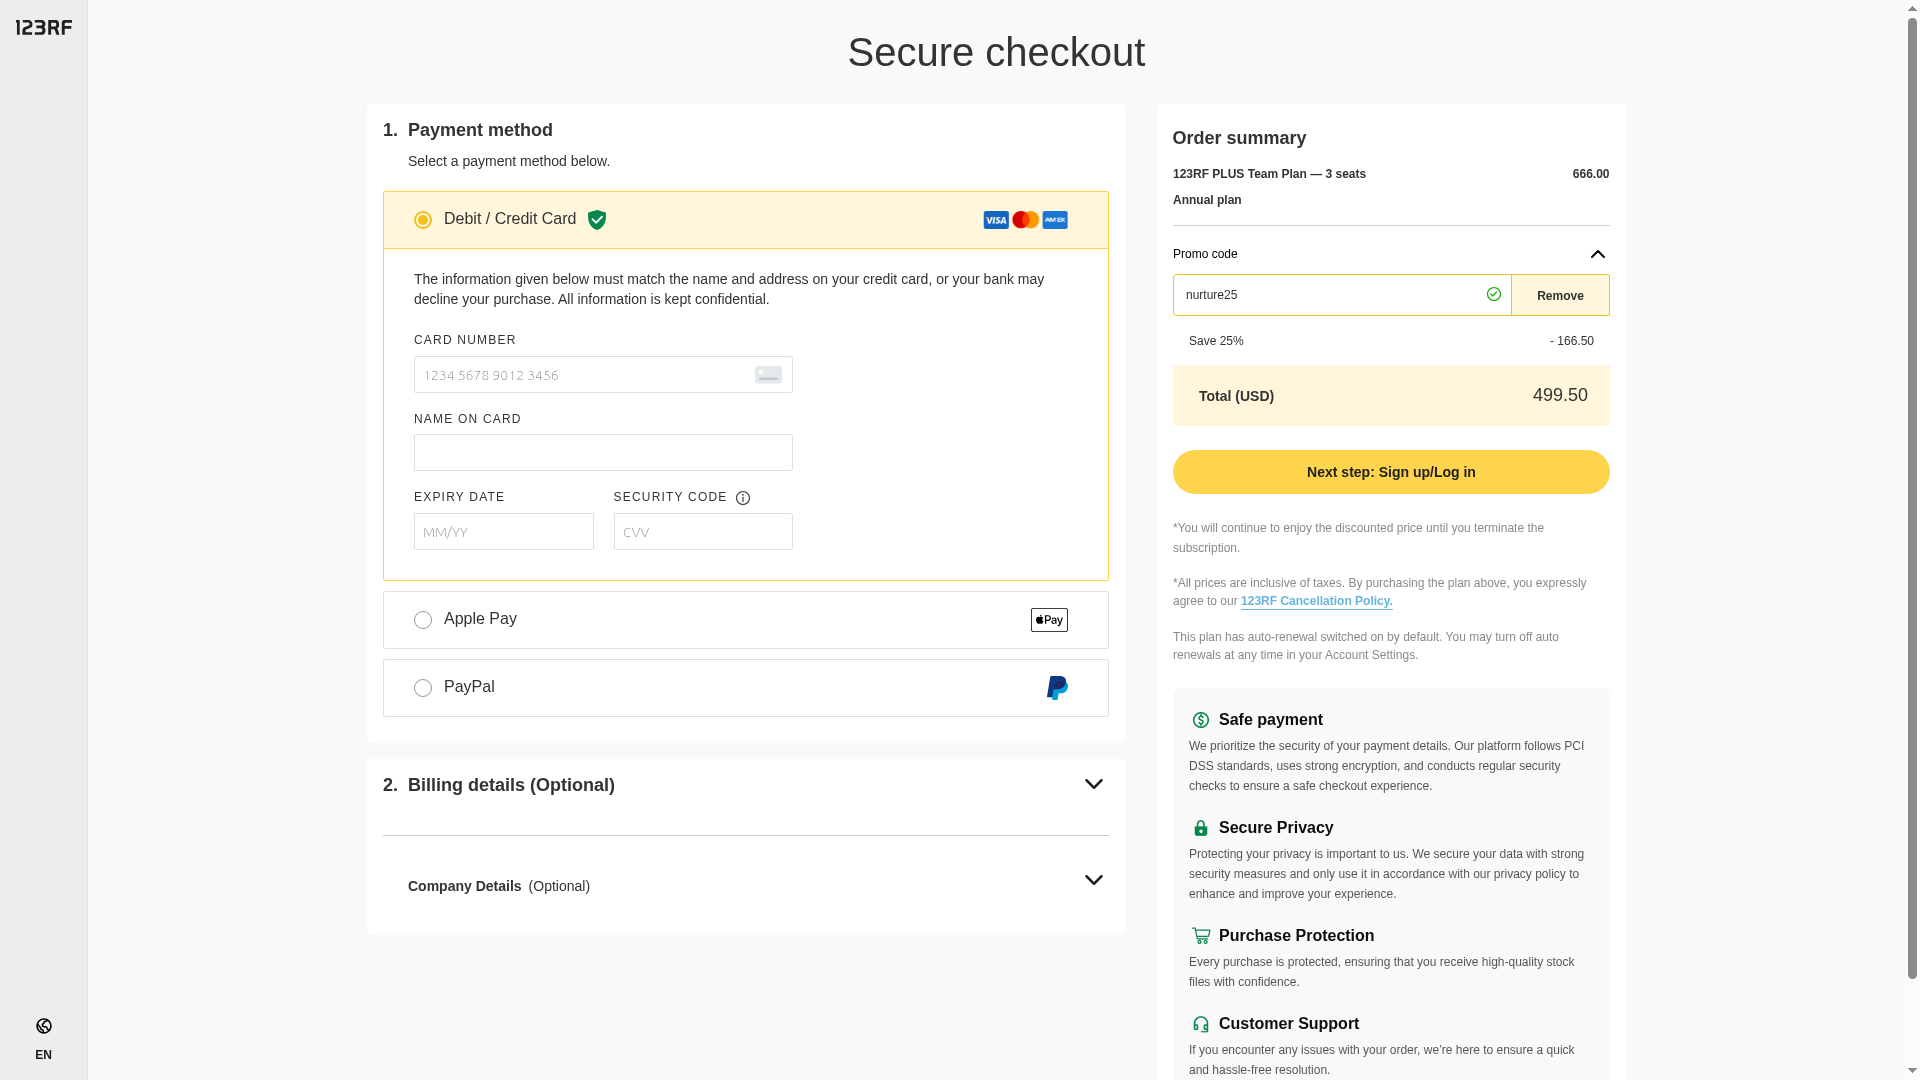
Task: Click the Apple Pay logo badge
Action: point(1049,620)
